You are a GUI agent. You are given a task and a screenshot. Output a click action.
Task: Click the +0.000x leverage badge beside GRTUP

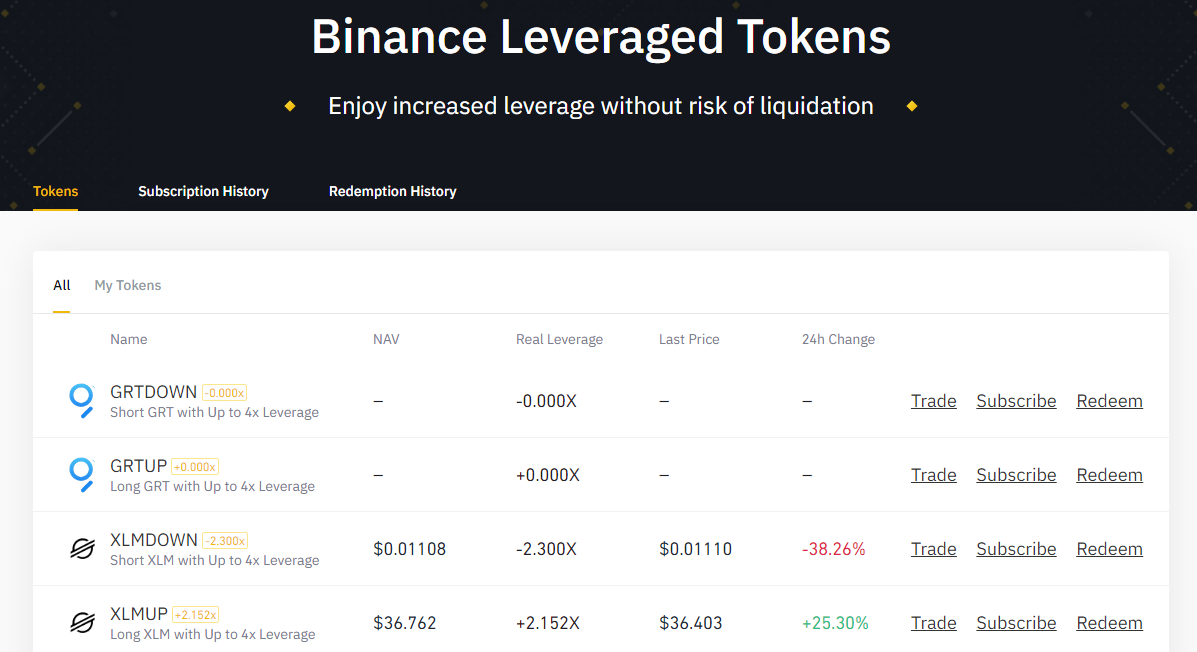point(195,467)
